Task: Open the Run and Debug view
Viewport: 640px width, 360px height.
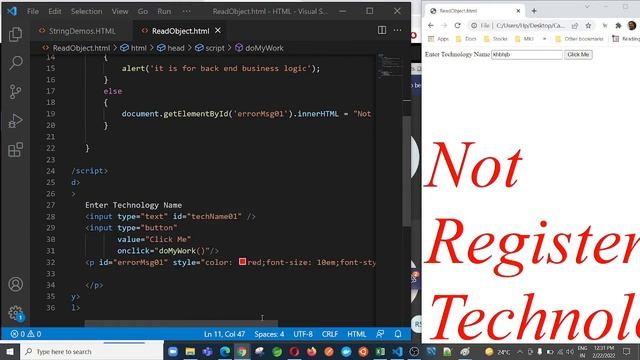Action: (x=16, y=121)
